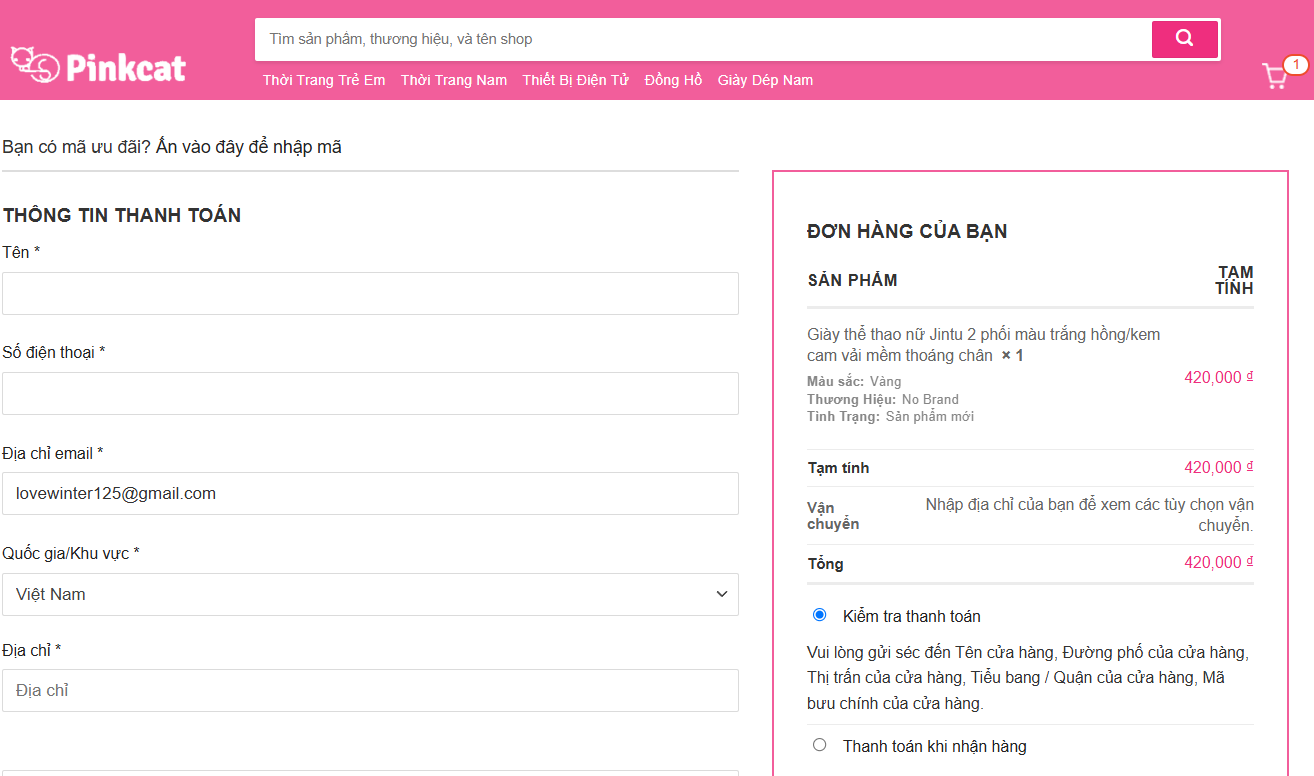Screen dimensions: 1314x776
Task: Open the Thời Trang Nam category
Action: click(x=454, y=80)
